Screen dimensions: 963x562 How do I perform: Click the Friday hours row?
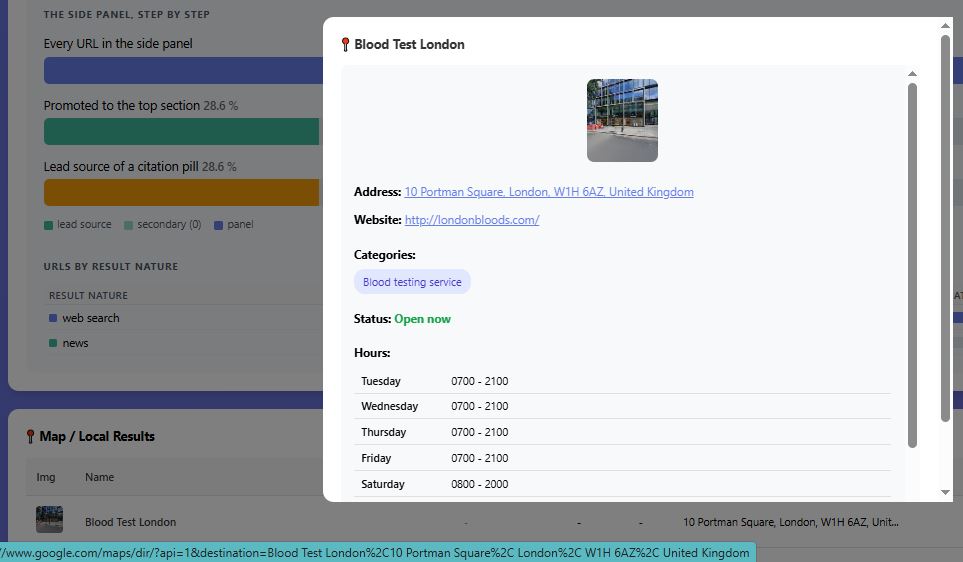click(x=622, y=458)
